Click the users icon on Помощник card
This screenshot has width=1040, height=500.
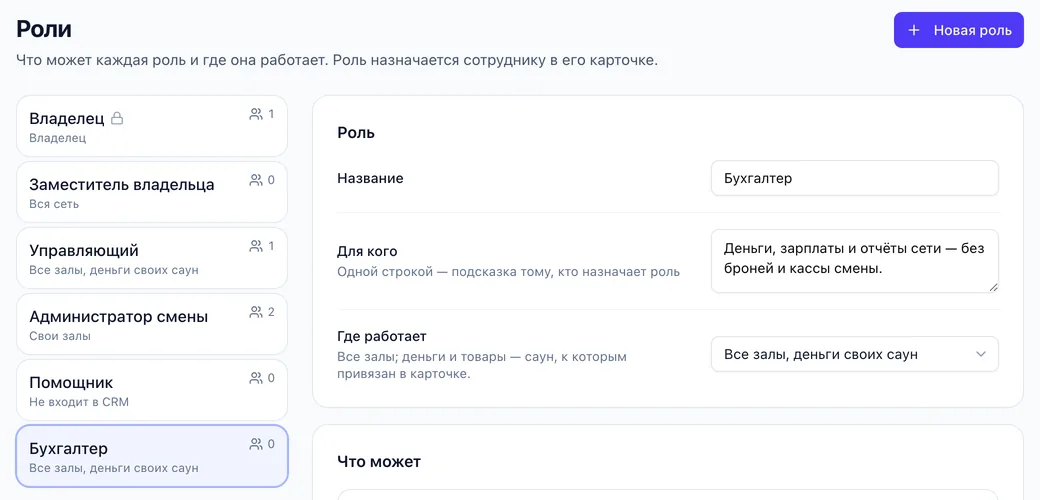[256, 378]
